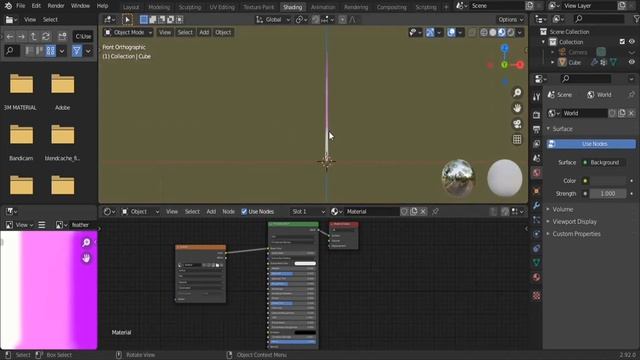The height and width of the screenshot is (360, 640).
Task: Click the Material name field
Action: coord(371,211)
